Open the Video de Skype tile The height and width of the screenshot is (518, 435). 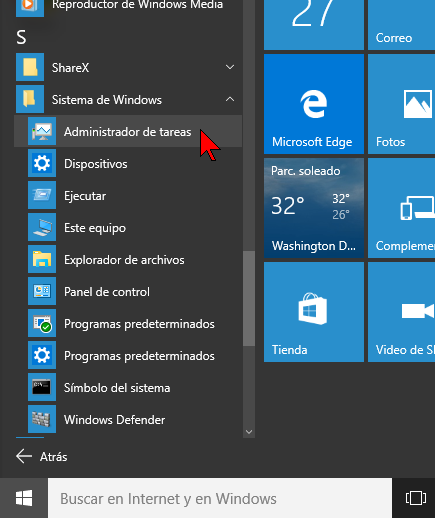[401, 312]
